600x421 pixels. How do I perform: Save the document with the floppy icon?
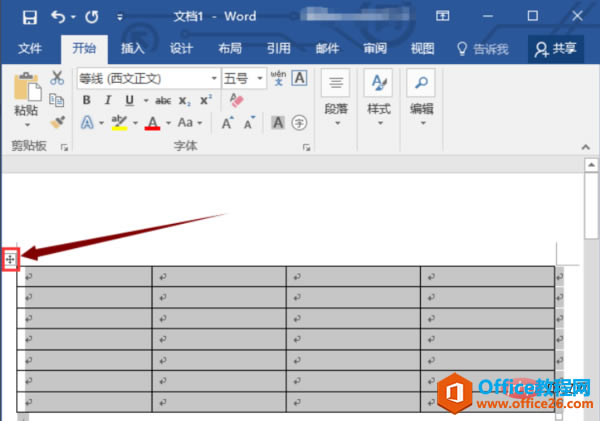pos(29,17)
